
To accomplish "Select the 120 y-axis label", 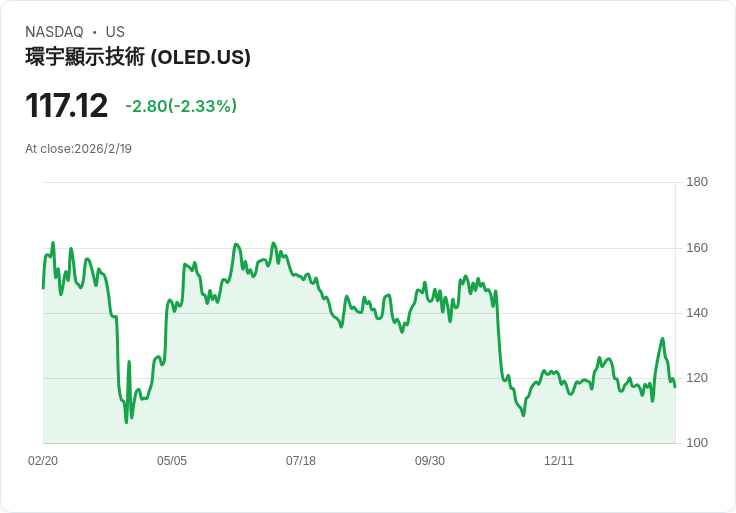I will [x=697, y=378].
